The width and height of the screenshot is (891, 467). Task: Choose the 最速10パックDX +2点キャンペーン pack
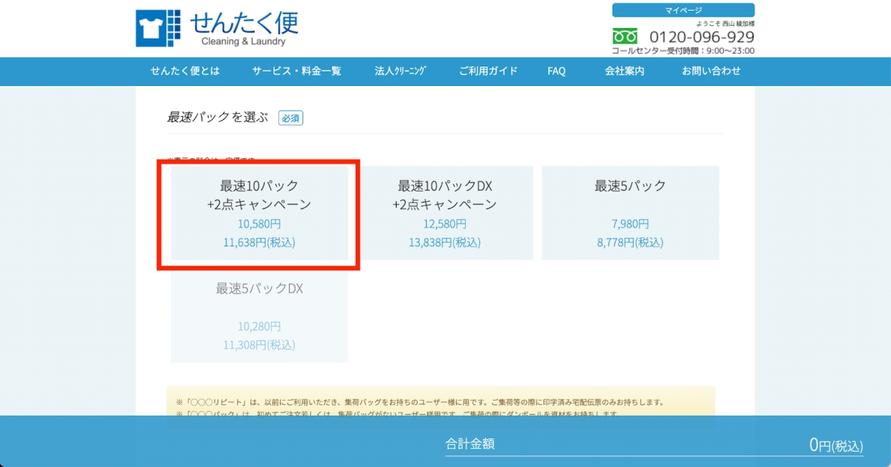[444, 213]
